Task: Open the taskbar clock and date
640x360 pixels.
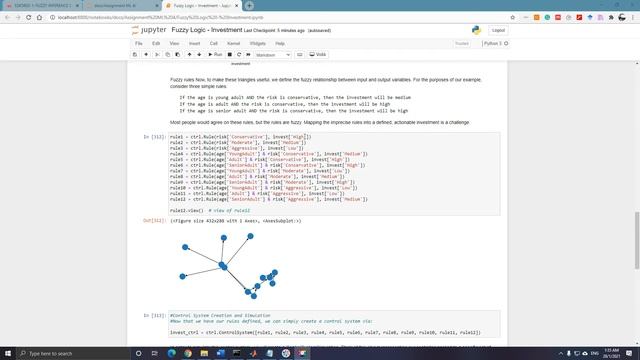Action: (x=611, y=353)
